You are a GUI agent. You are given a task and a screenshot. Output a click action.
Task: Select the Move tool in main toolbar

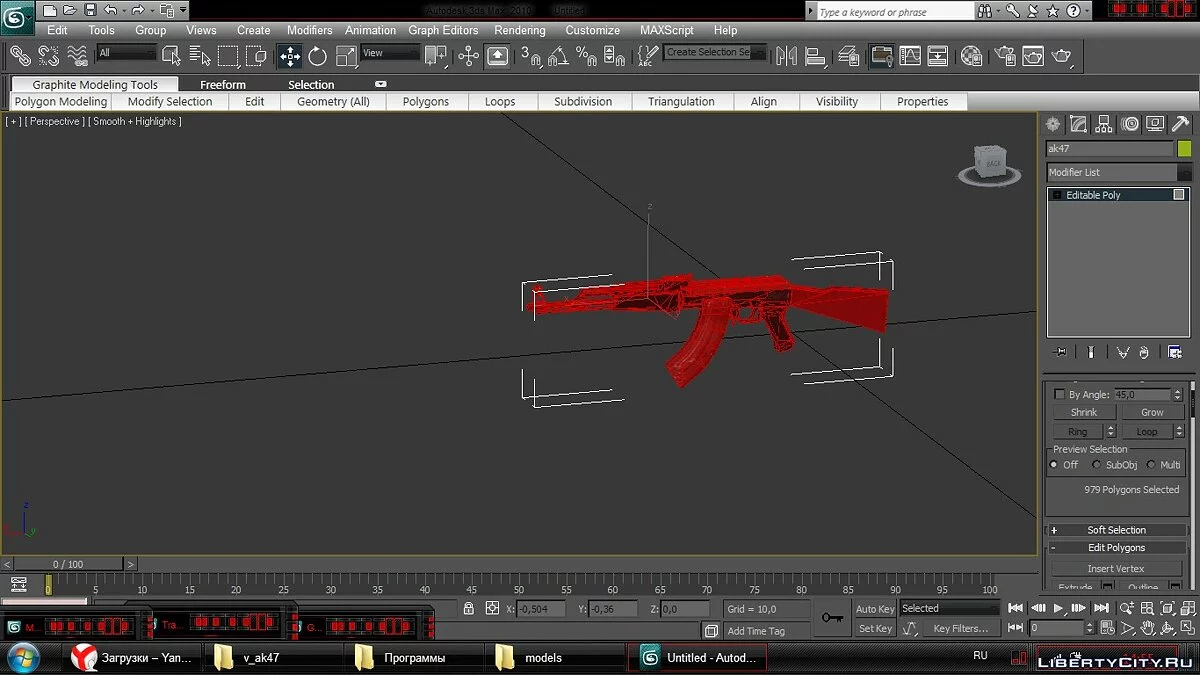pos(290,56)
